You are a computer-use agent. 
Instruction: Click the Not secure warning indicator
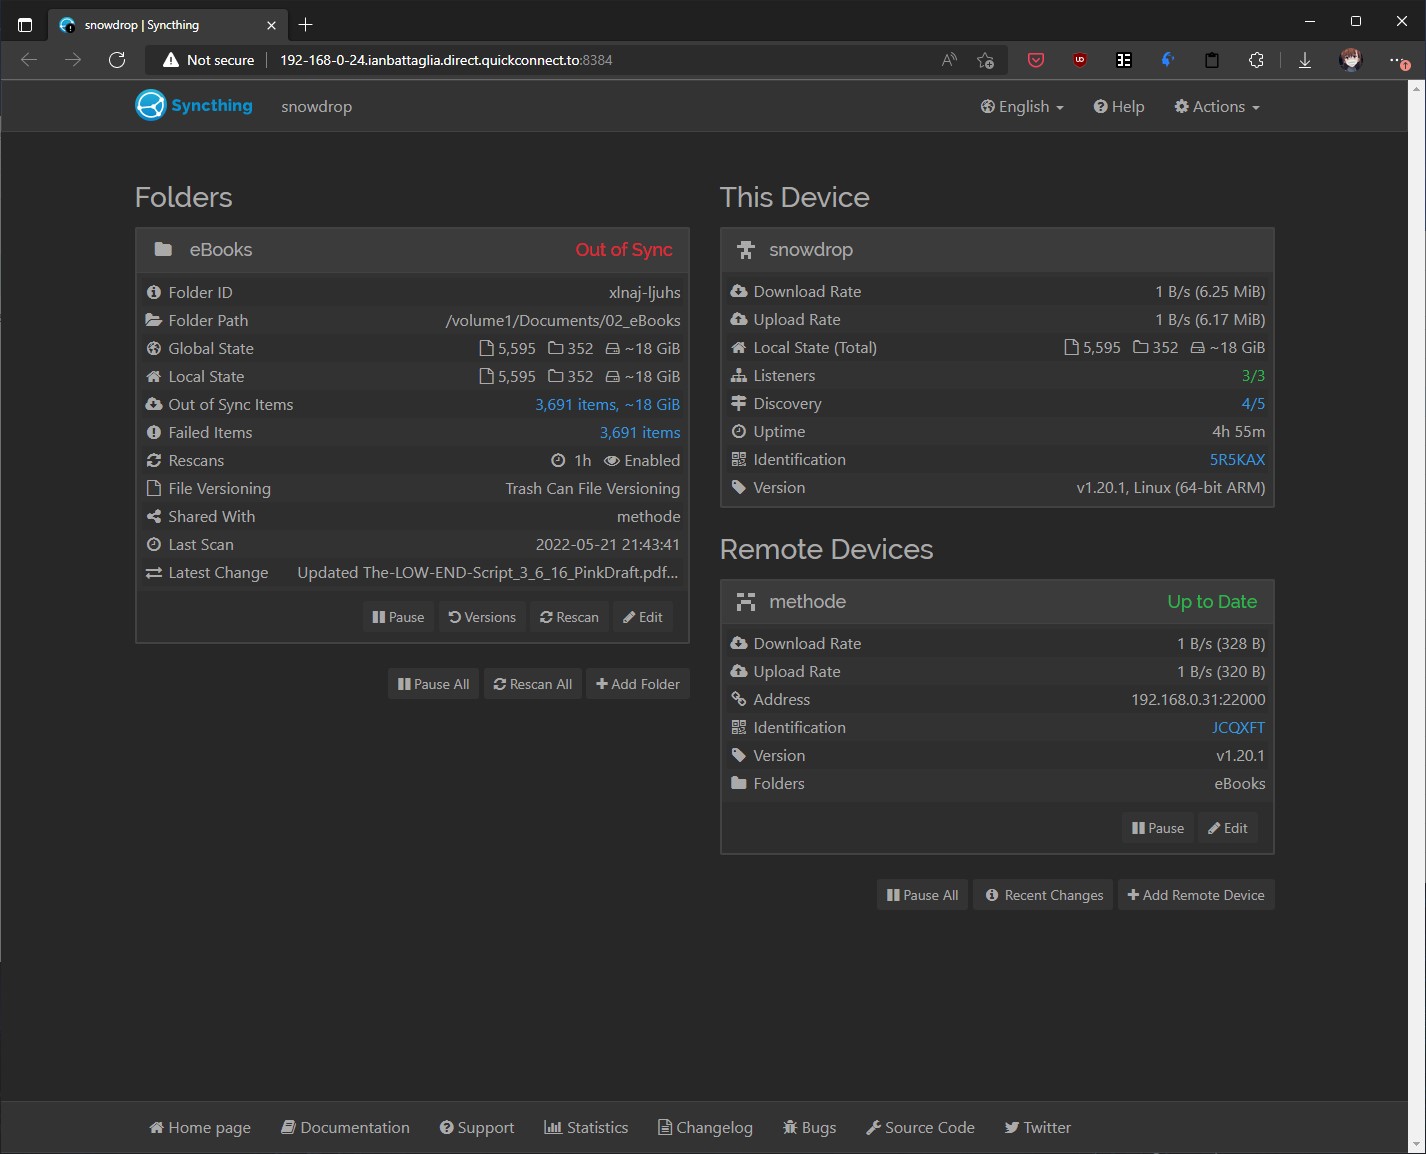coord(208,60)
